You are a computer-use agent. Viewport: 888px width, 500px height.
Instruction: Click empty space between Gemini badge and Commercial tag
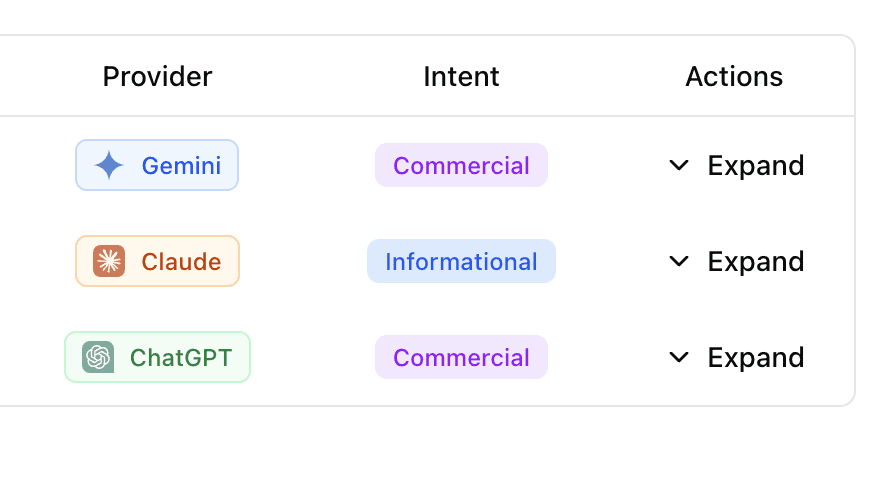[306, 165]
